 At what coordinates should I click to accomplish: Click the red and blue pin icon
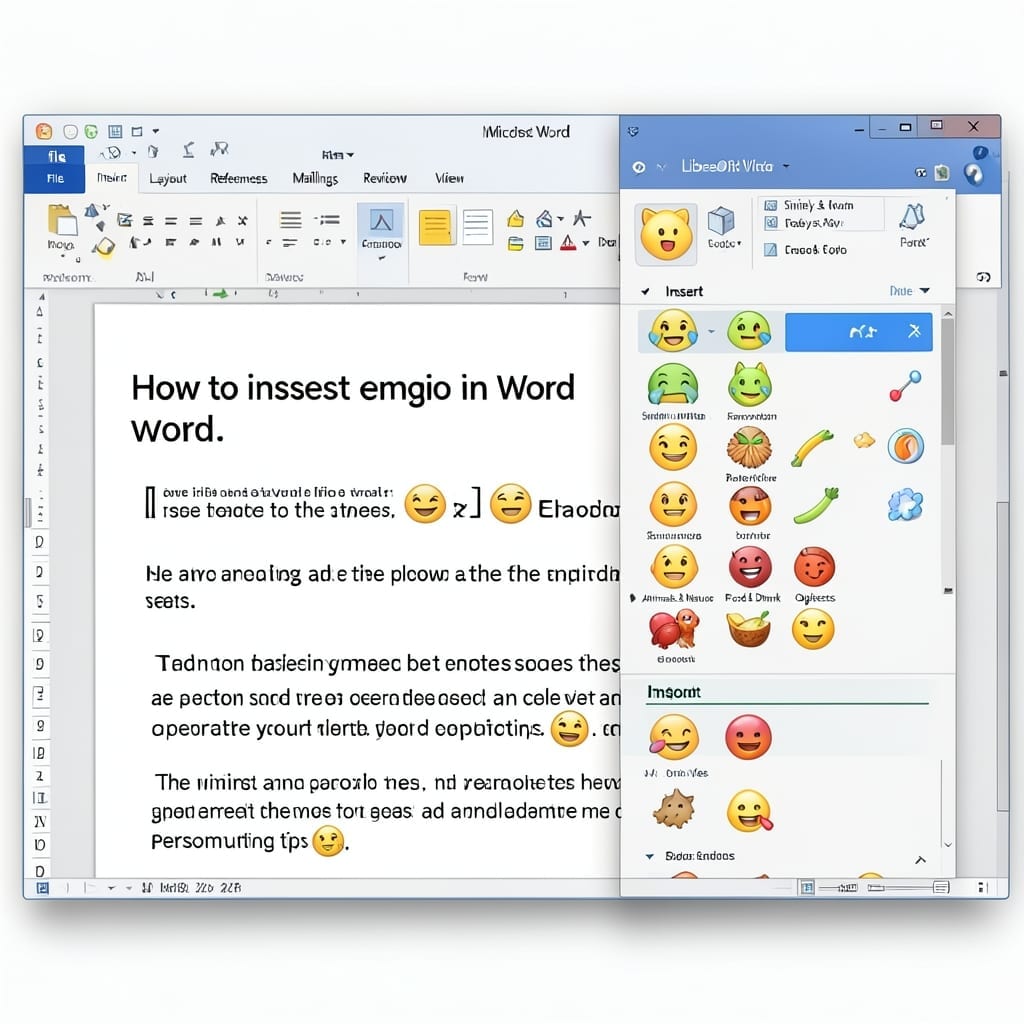(x=905, y=385)
